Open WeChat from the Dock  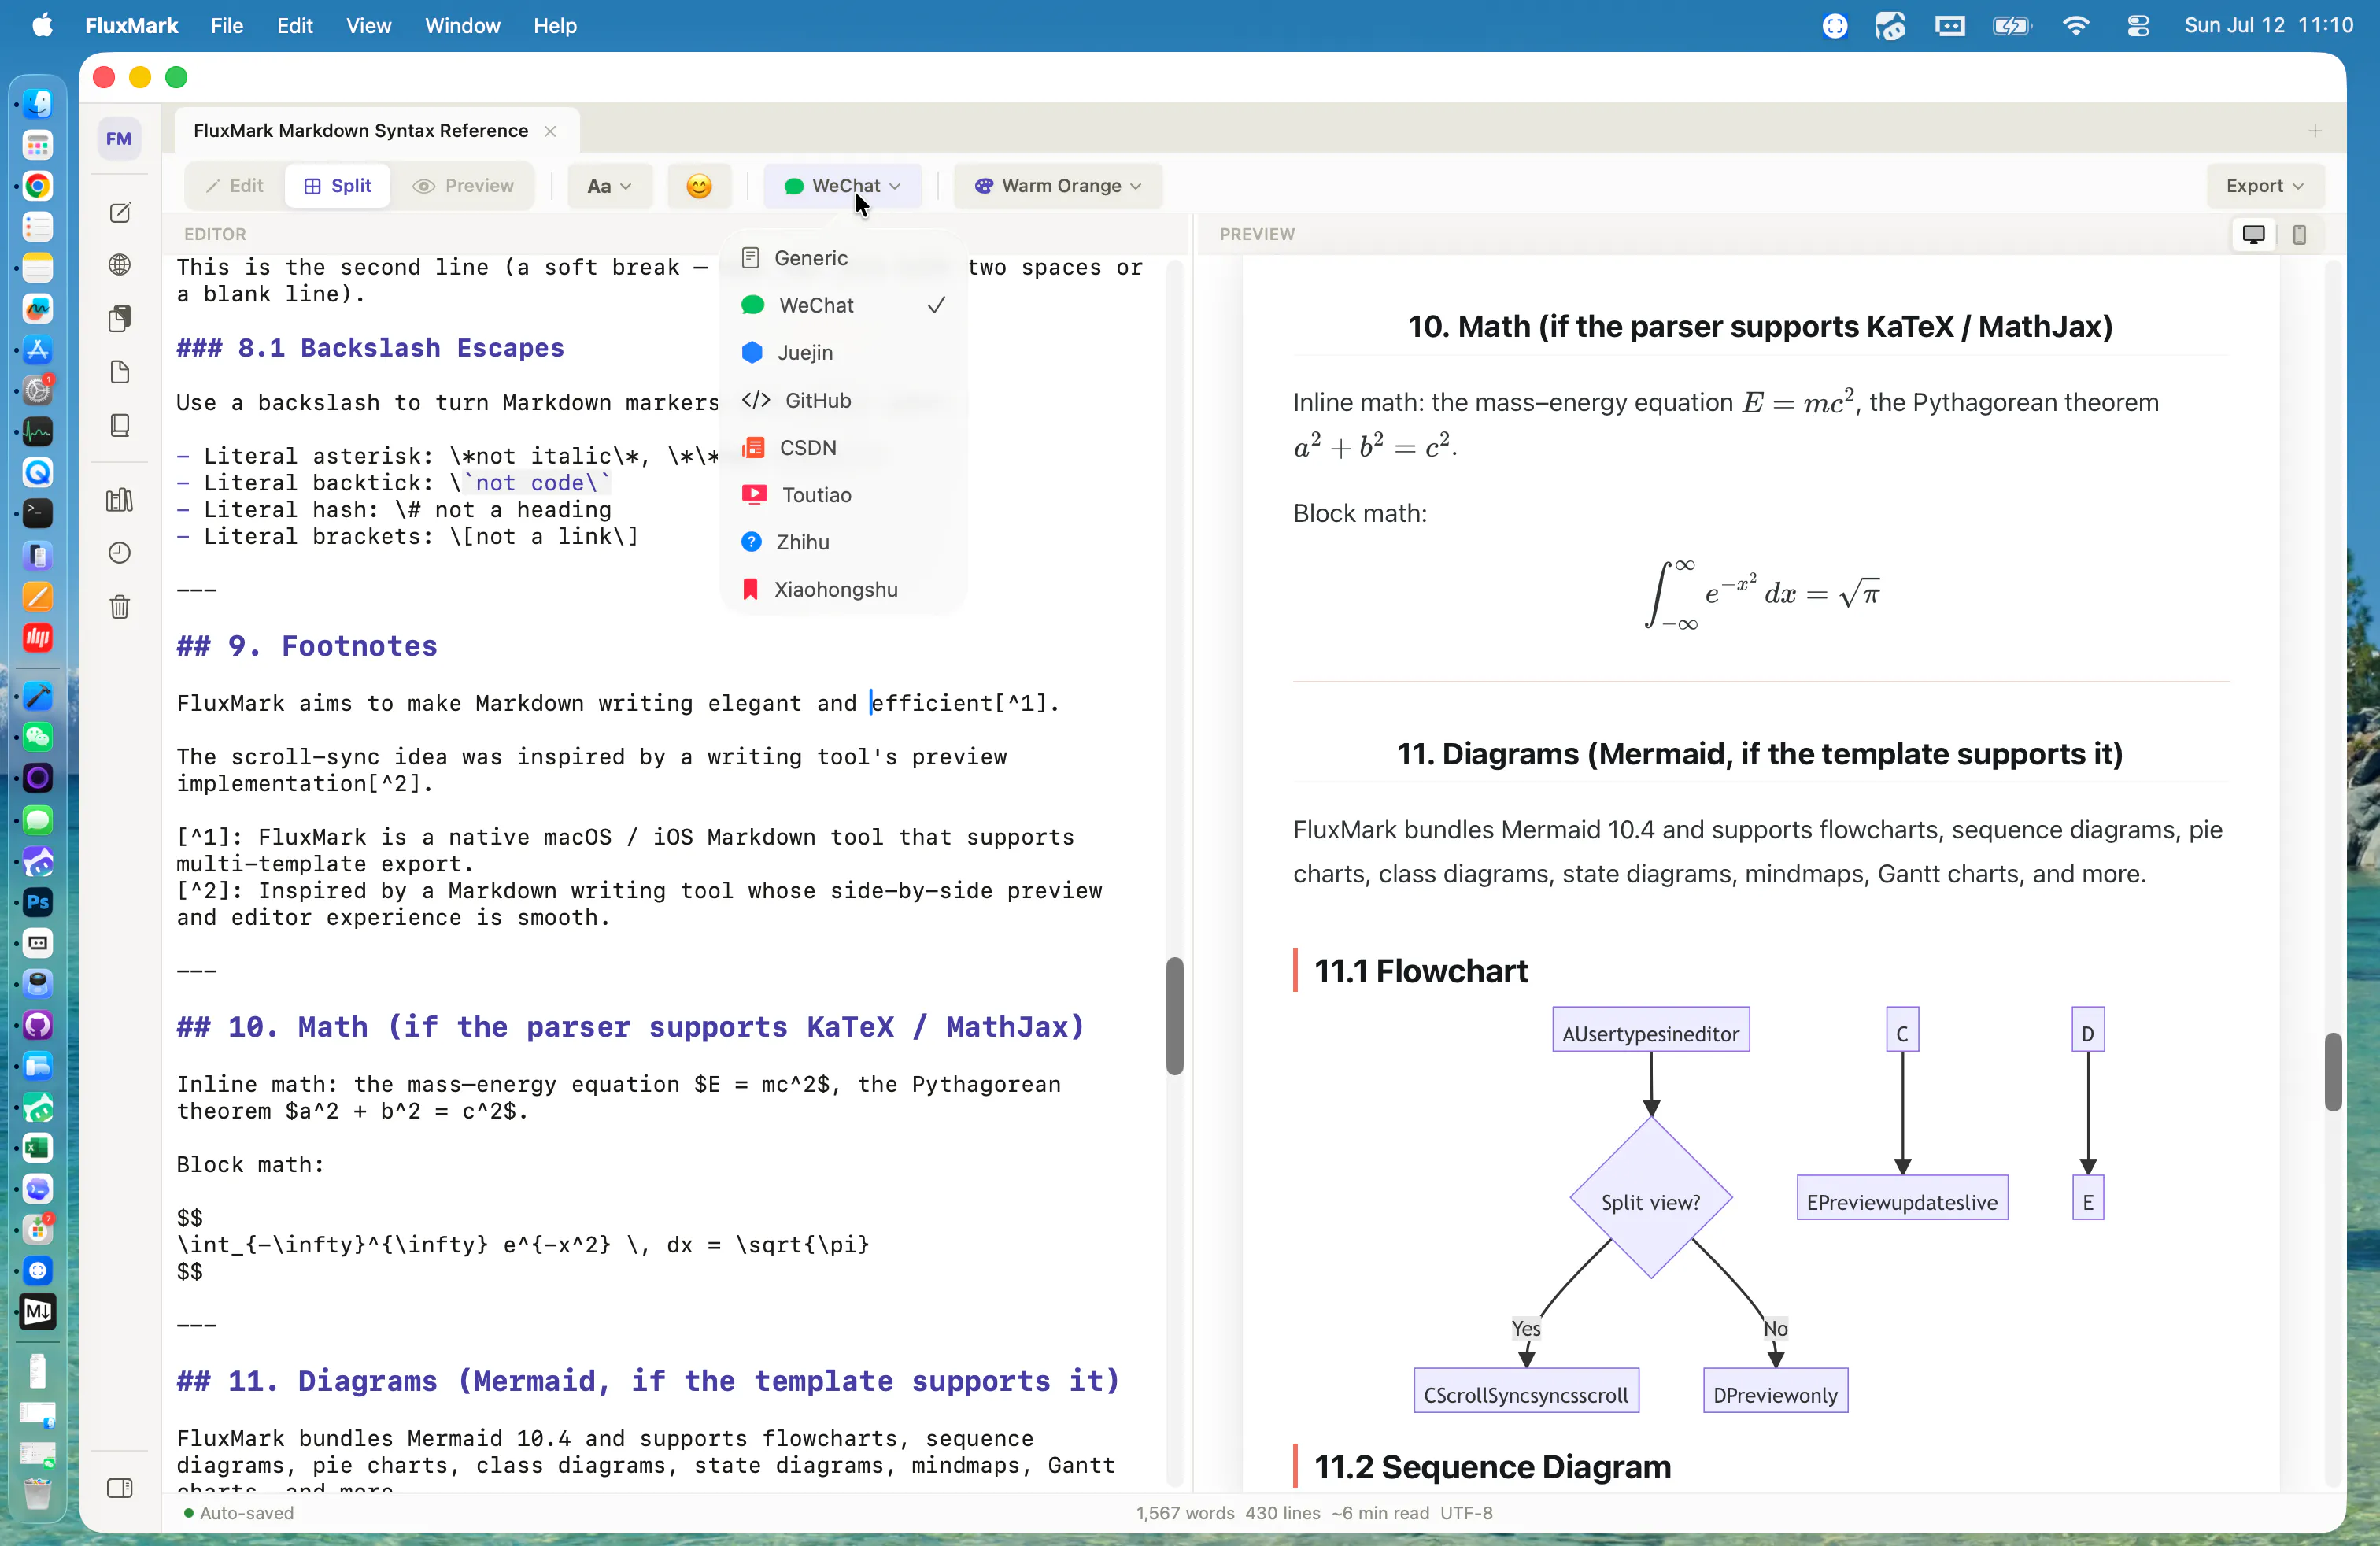click(x=37, y=737)
